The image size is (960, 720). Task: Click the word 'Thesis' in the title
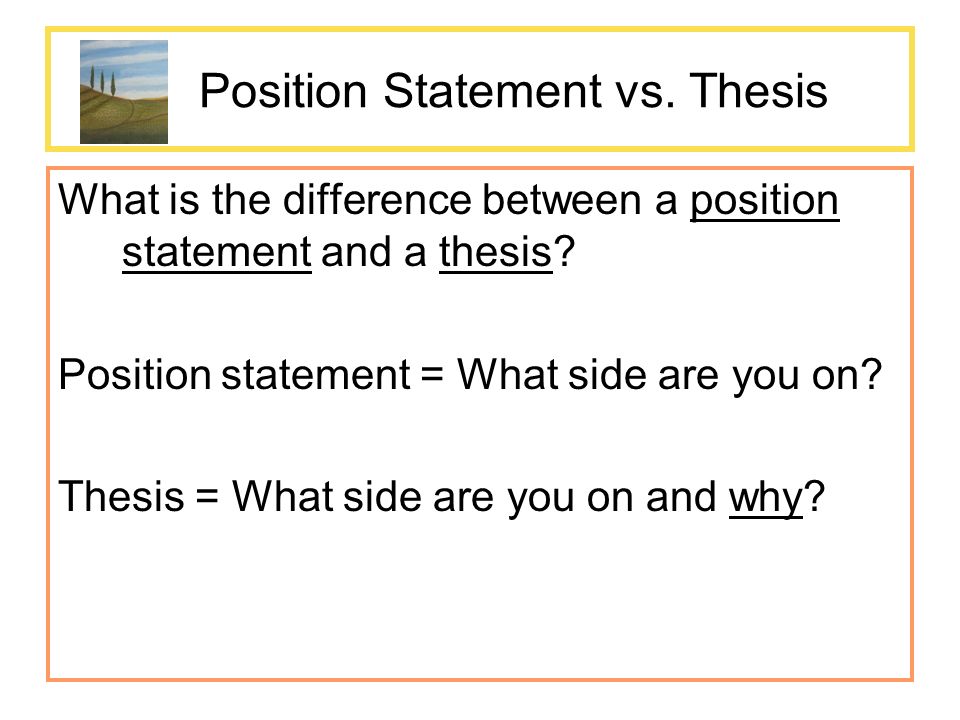click(758, 91)
